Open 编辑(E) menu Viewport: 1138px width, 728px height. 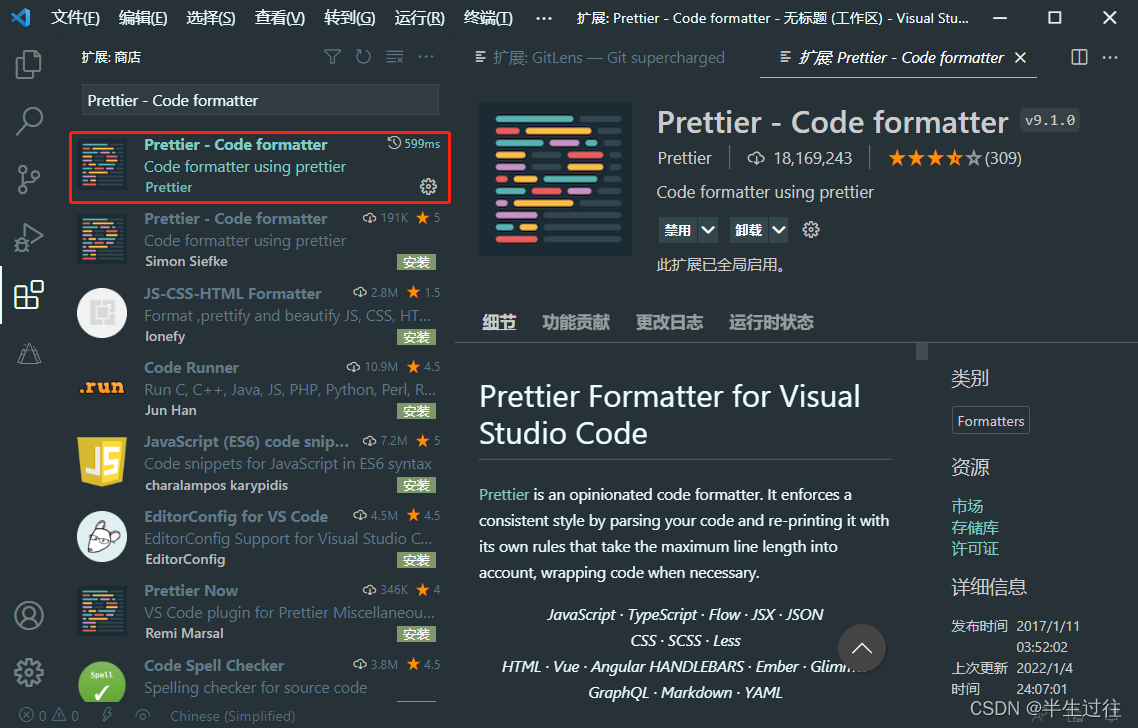tap(143, 18)
